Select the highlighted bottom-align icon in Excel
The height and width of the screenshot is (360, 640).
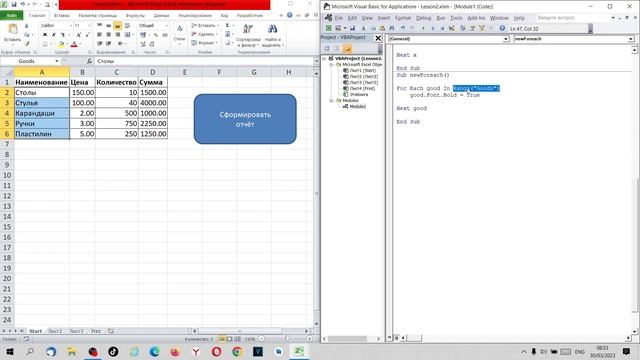(x=118, y=26)
